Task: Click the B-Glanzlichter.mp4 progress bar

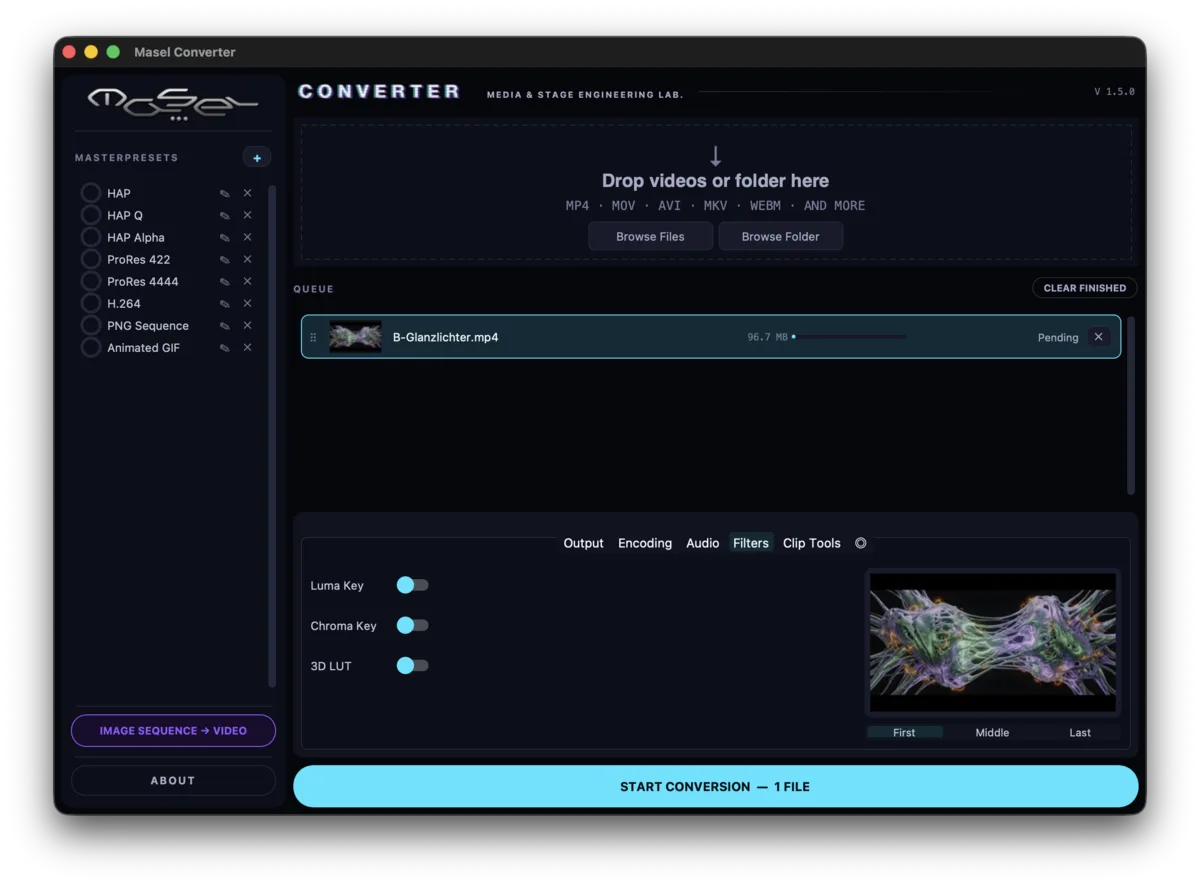Action: point(849,337)
